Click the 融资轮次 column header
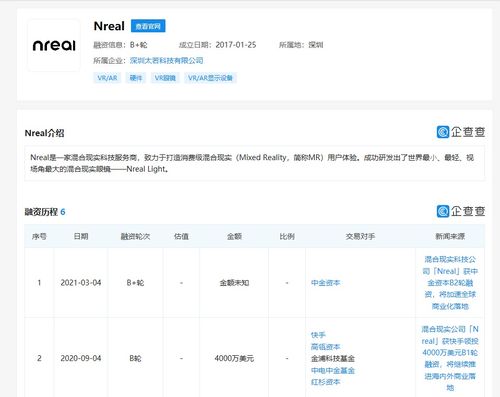The image size is (500, 397). pyautogui.click(x=135, y=236)
